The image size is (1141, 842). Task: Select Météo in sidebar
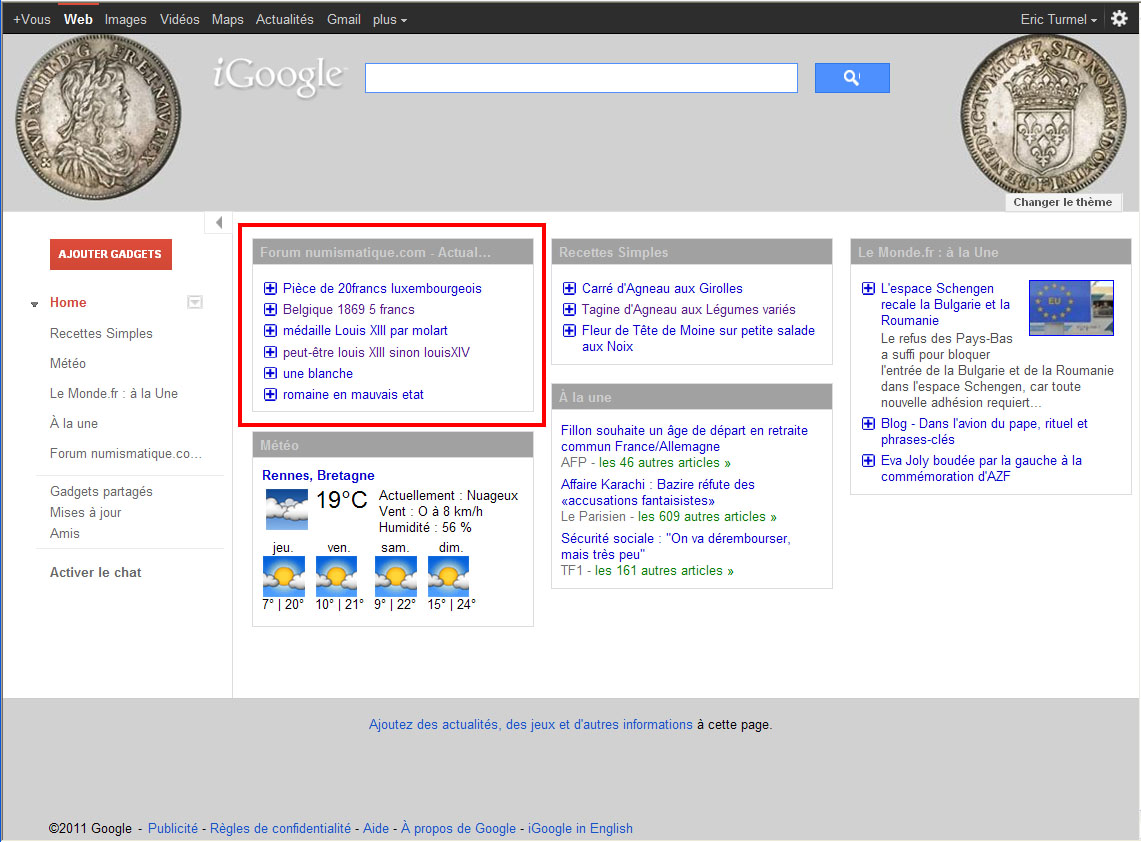coord(68,363)
